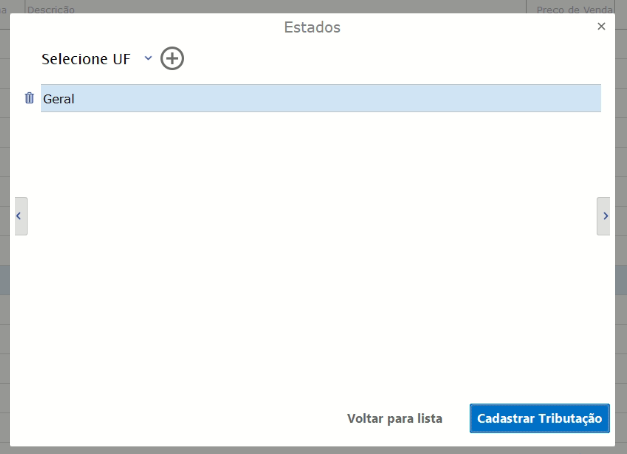
Task: Select the Geral row in the list
Action: pyautogui.click(x=320, y=98)
